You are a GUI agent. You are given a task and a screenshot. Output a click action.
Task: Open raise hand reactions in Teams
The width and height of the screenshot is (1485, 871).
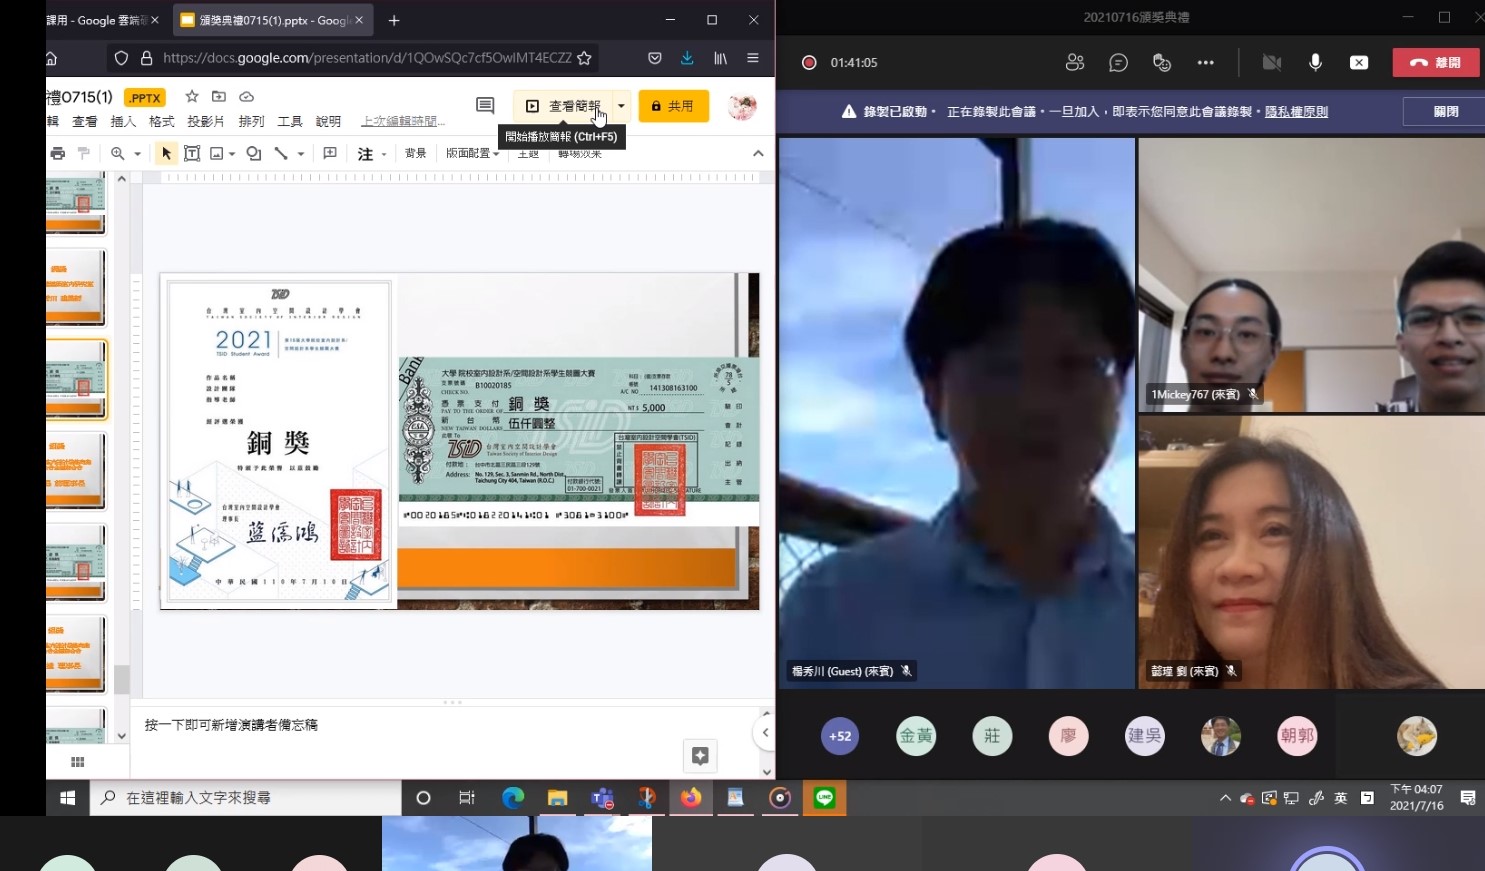pyautogui.click(x=1162, y=62)
